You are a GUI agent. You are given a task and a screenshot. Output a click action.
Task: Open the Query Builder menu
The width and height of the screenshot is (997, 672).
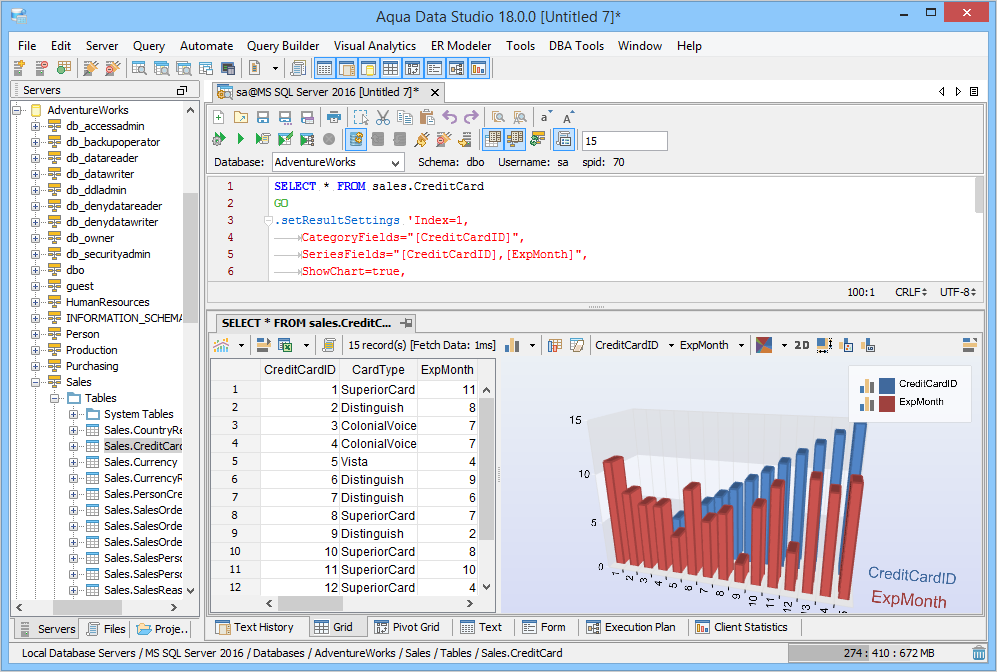click(x=283, y=46)
